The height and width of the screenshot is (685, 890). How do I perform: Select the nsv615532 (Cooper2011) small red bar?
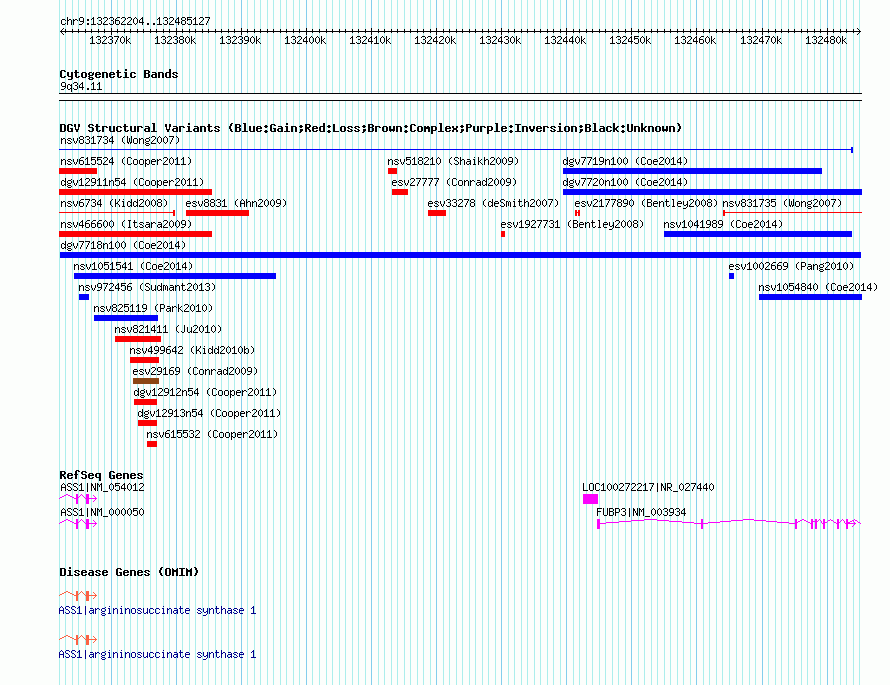coord(152,444)
